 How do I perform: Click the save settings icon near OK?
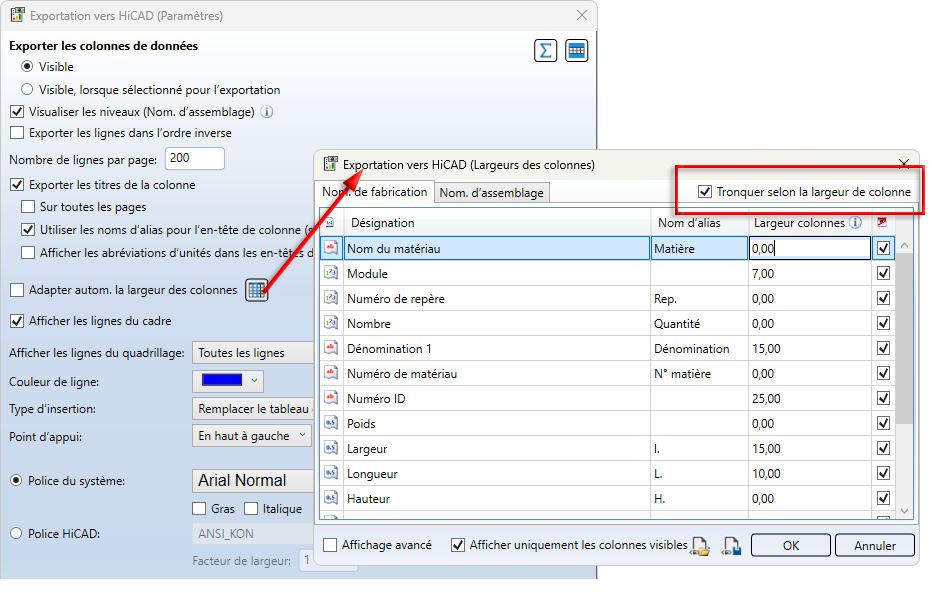click(732, 545)
